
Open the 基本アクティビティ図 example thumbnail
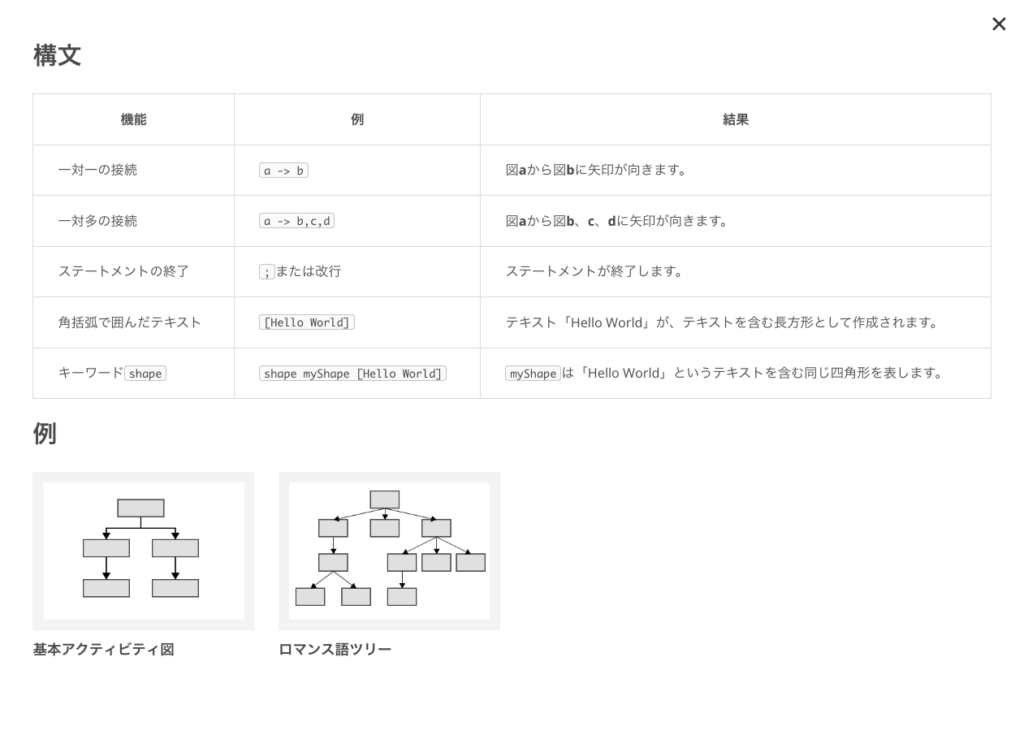[143, 551]
